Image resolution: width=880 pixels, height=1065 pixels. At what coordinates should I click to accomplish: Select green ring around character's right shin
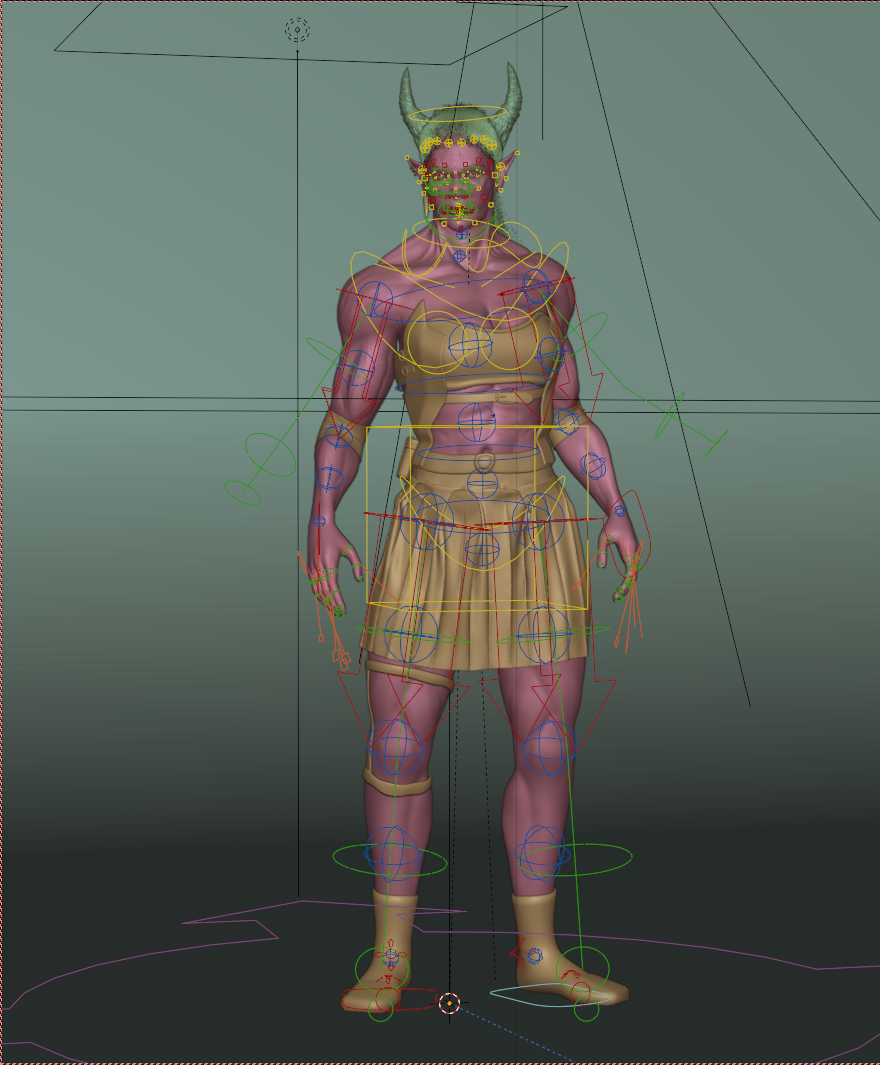pyautogui.click(x=390, y=859)
